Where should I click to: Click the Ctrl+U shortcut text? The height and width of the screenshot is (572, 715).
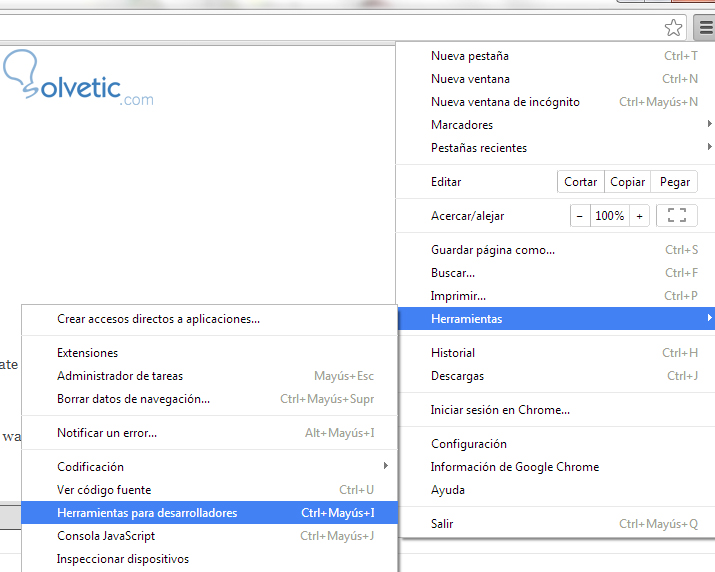click(x=356, y=489)
